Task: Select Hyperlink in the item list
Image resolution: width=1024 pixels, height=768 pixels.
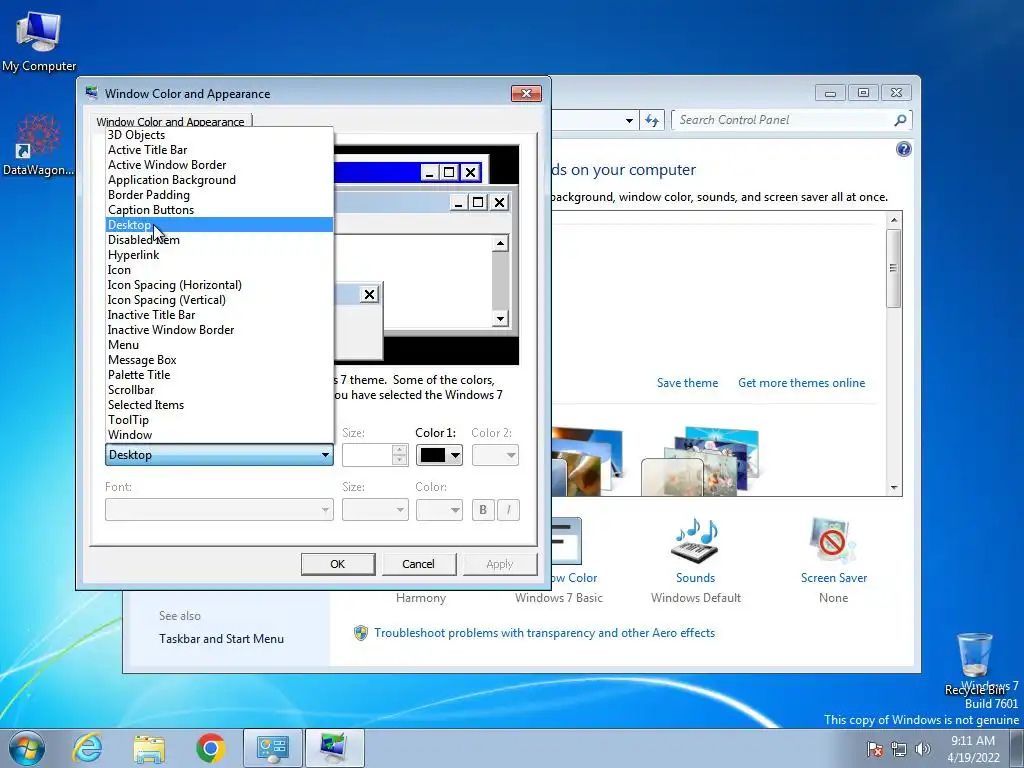Action: point(219,255)
